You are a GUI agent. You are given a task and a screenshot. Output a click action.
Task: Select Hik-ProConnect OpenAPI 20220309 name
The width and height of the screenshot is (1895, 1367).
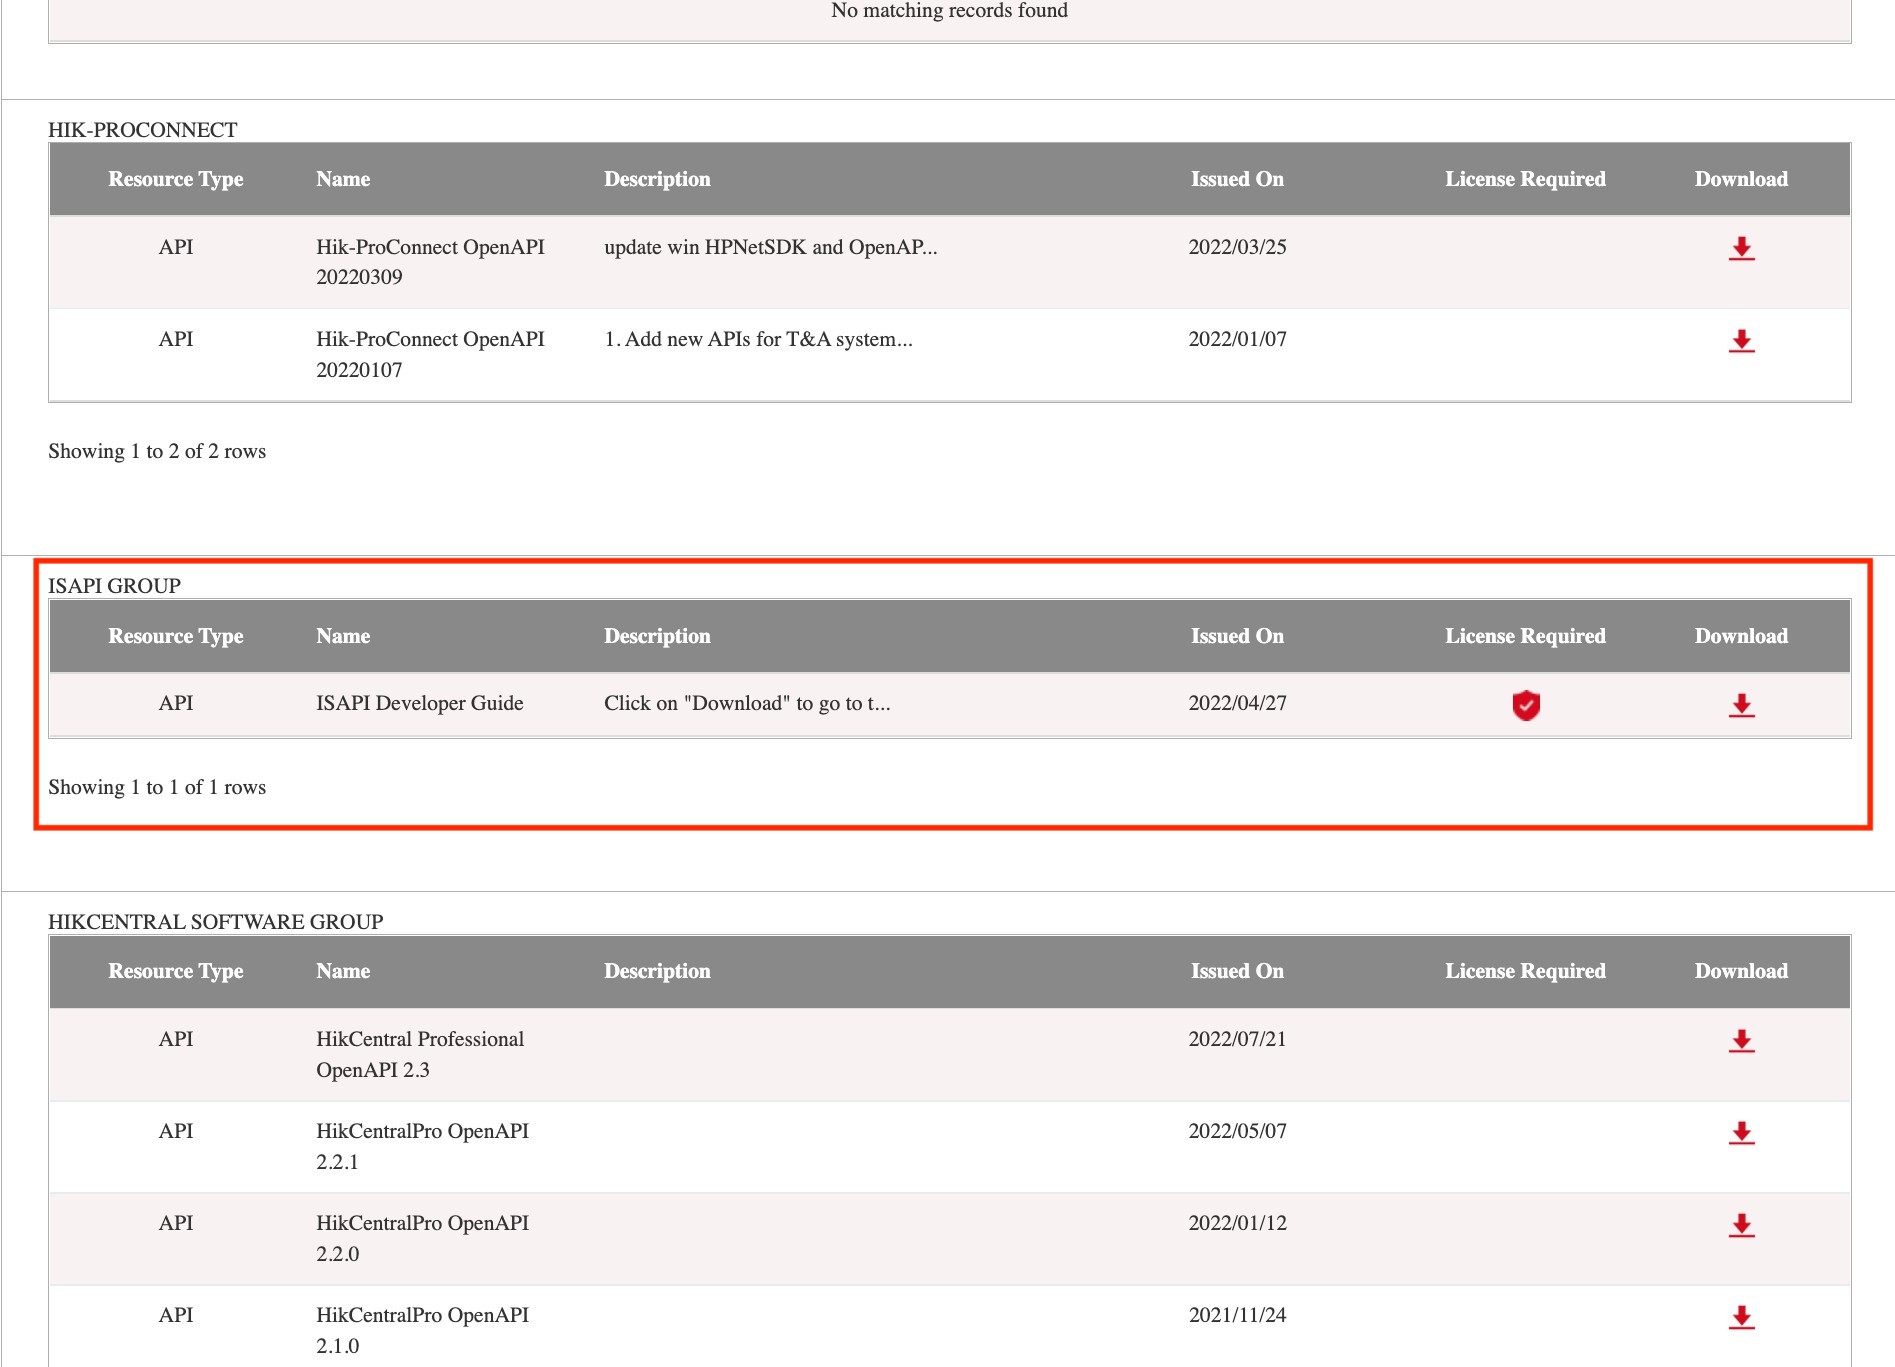430,262
